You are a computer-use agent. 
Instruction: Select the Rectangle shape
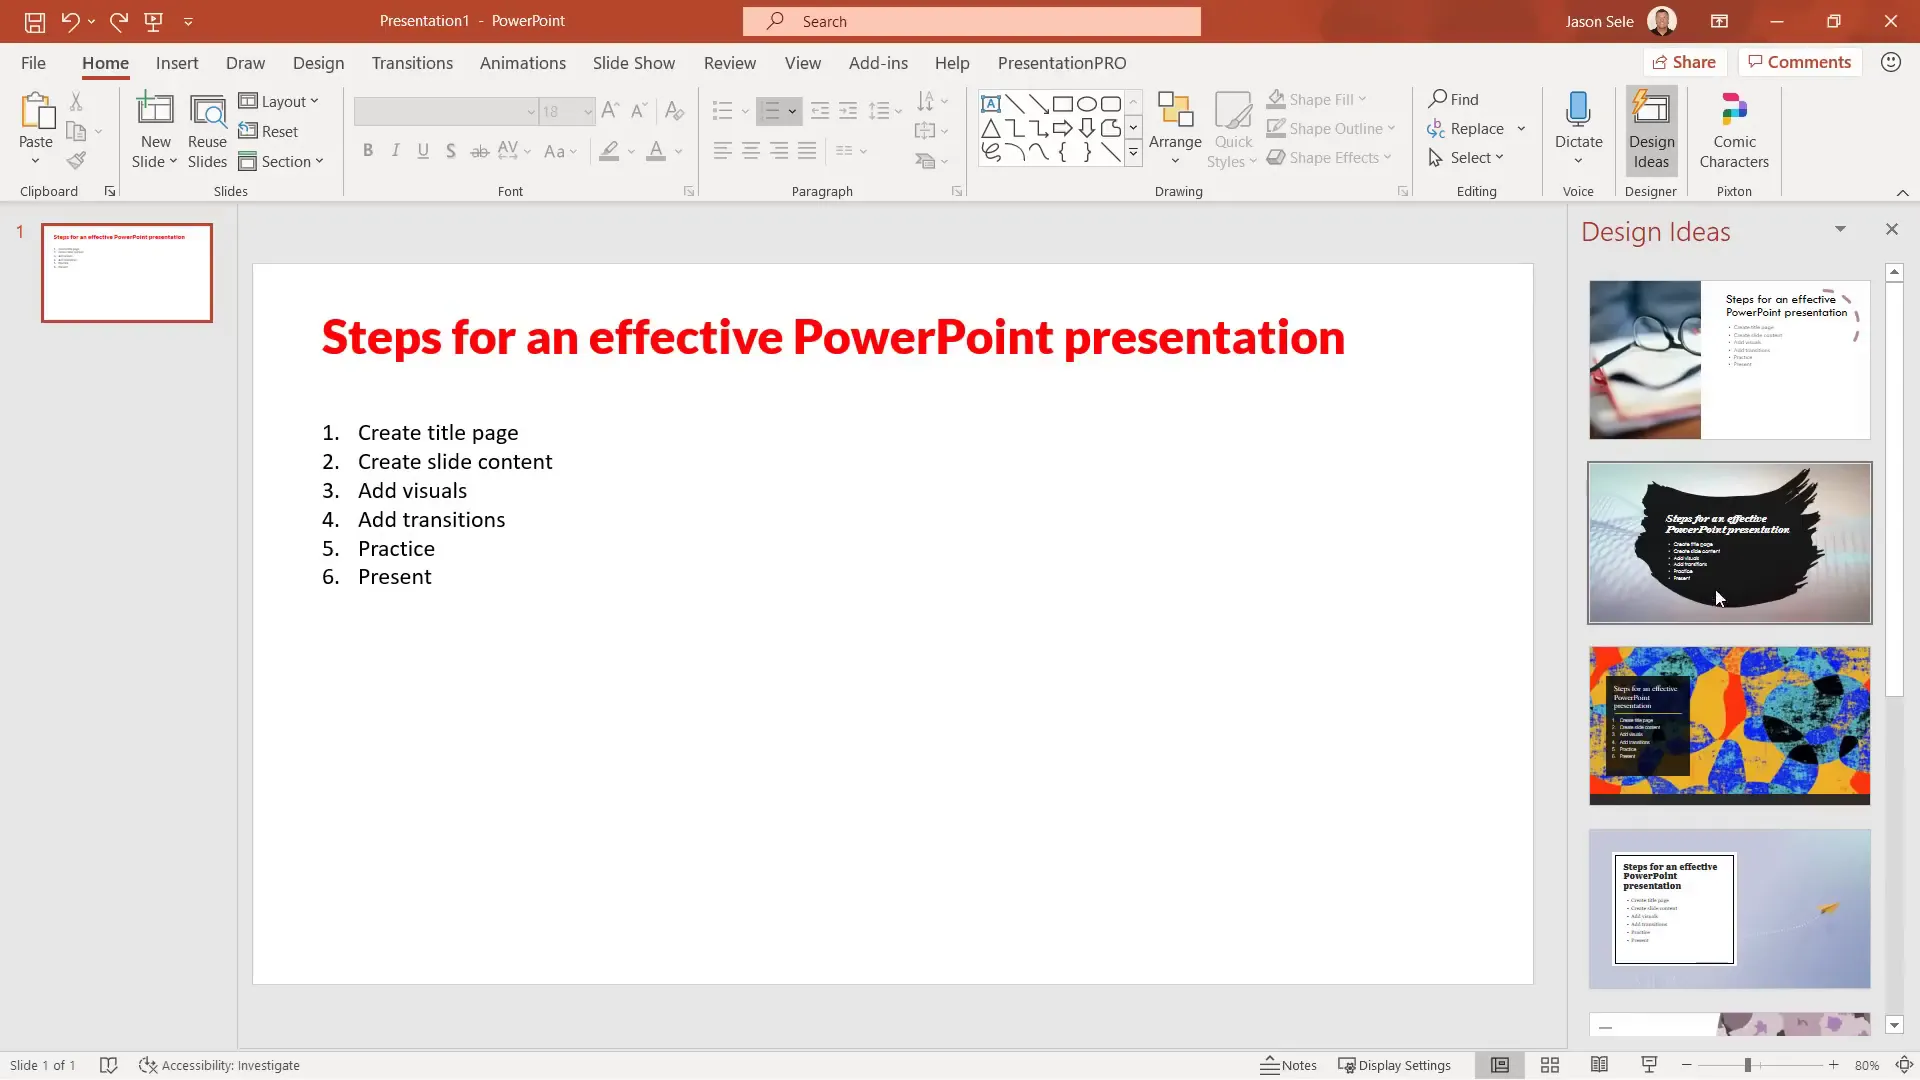[x=1063, y=104]
